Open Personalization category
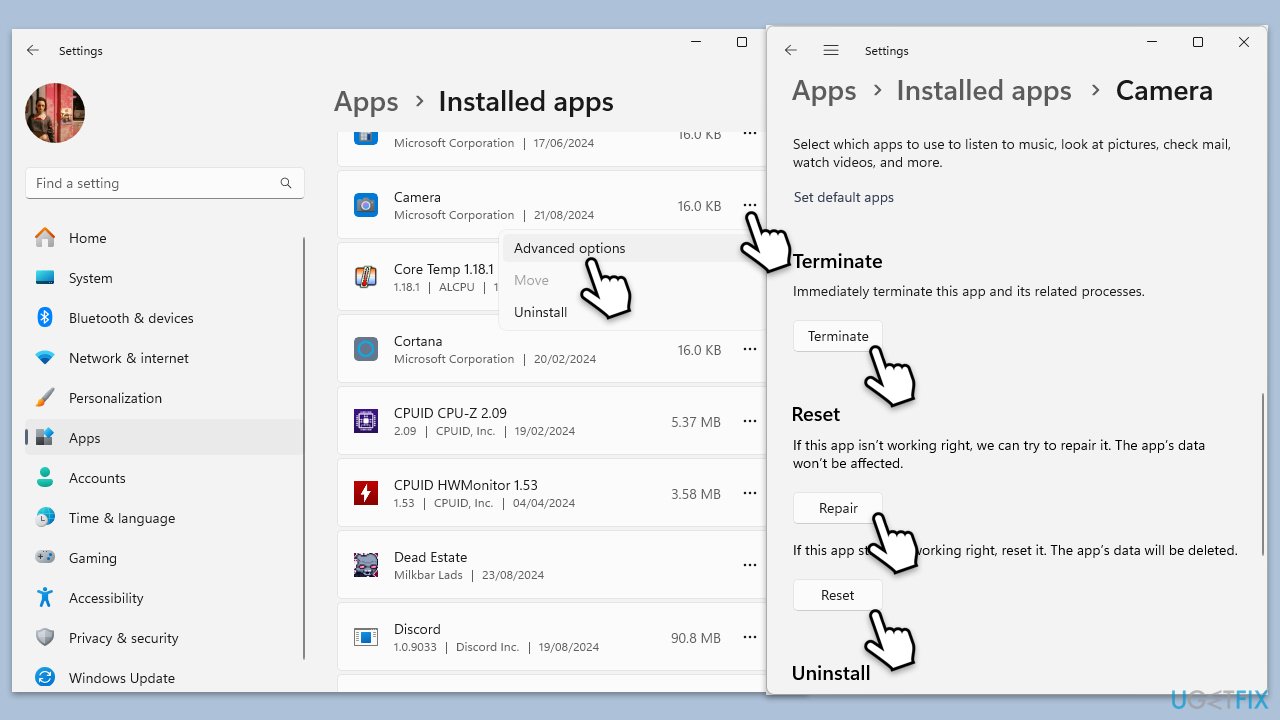 tap(165, 398)
